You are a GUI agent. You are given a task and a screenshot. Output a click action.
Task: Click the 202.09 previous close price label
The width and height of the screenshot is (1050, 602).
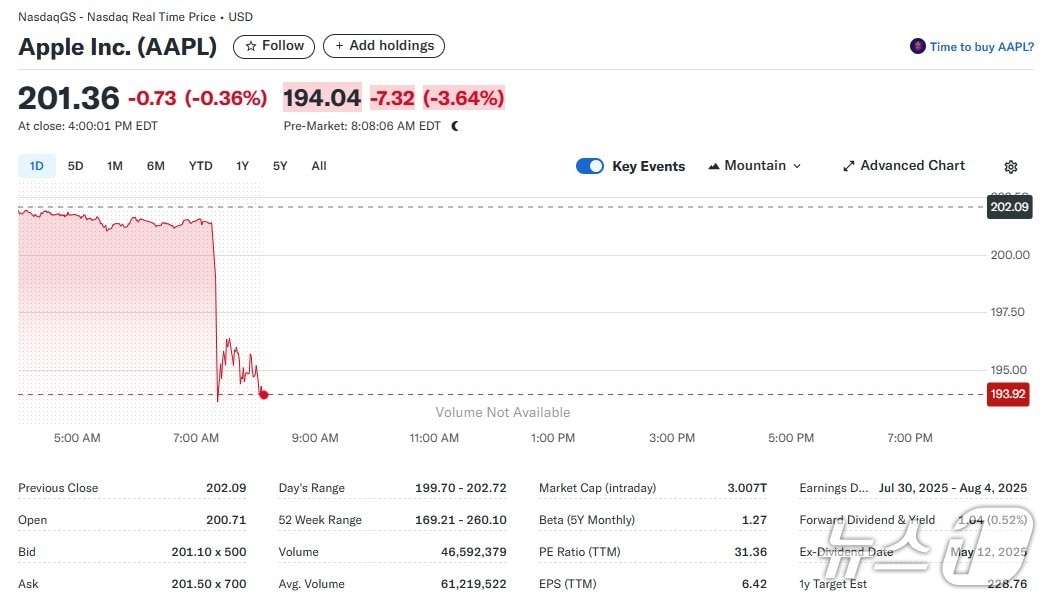pos(1009,208)
